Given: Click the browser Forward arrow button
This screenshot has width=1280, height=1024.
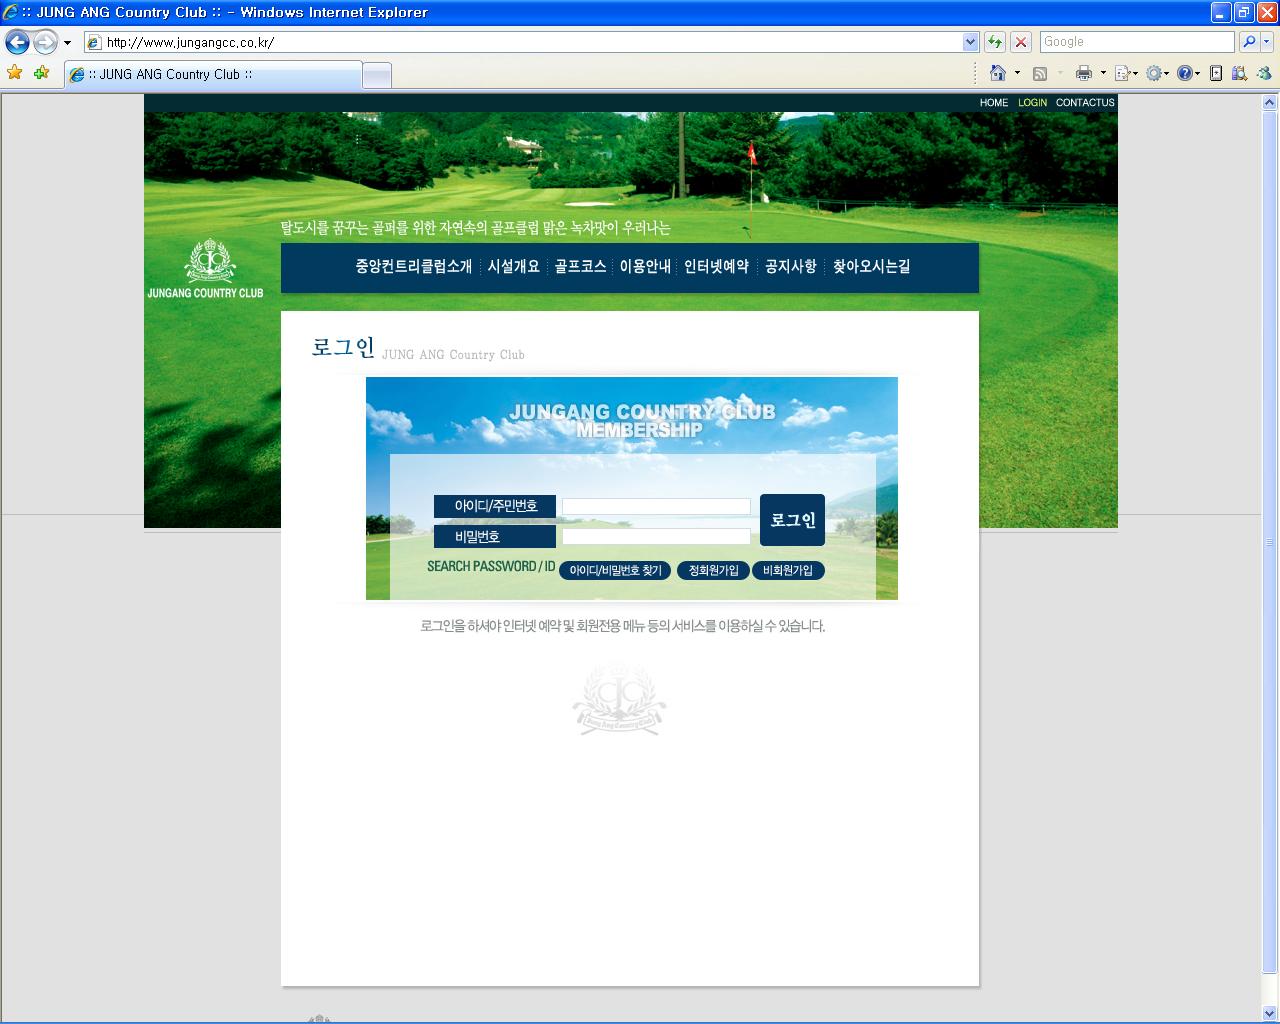Looking at the screenshot, I should (45, 42).
